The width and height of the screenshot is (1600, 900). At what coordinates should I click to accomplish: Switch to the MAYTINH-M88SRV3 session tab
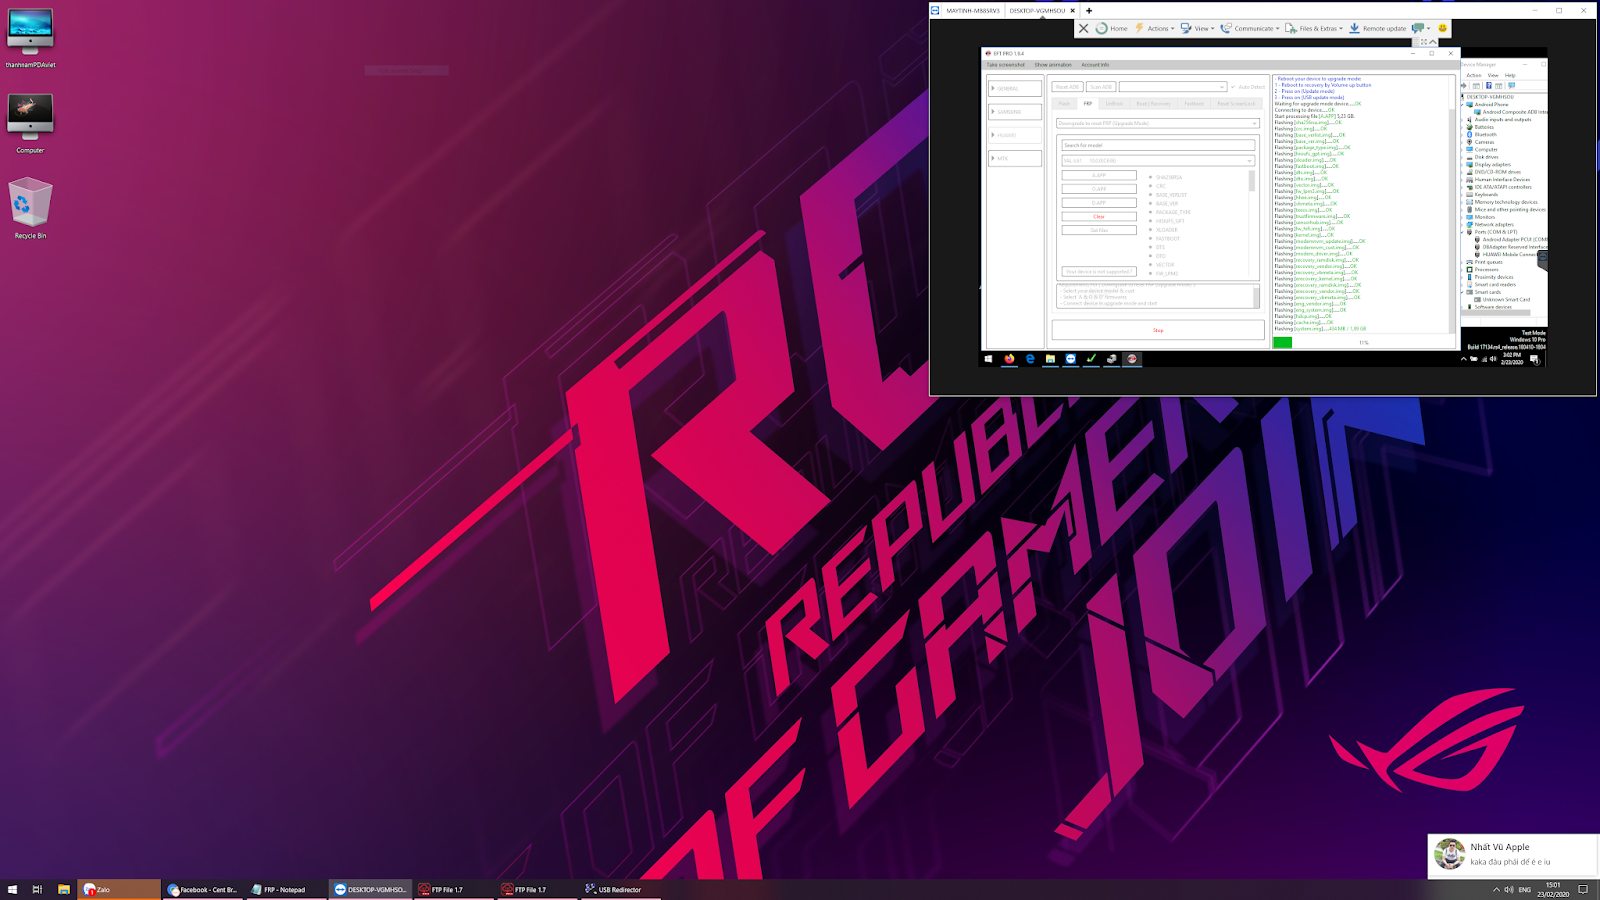click(x=972, y=10)
